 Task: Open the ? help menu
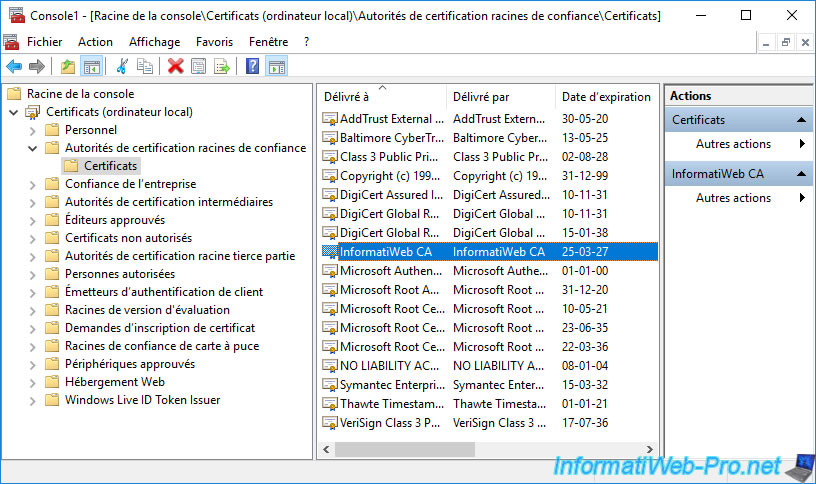coord(307,42)
